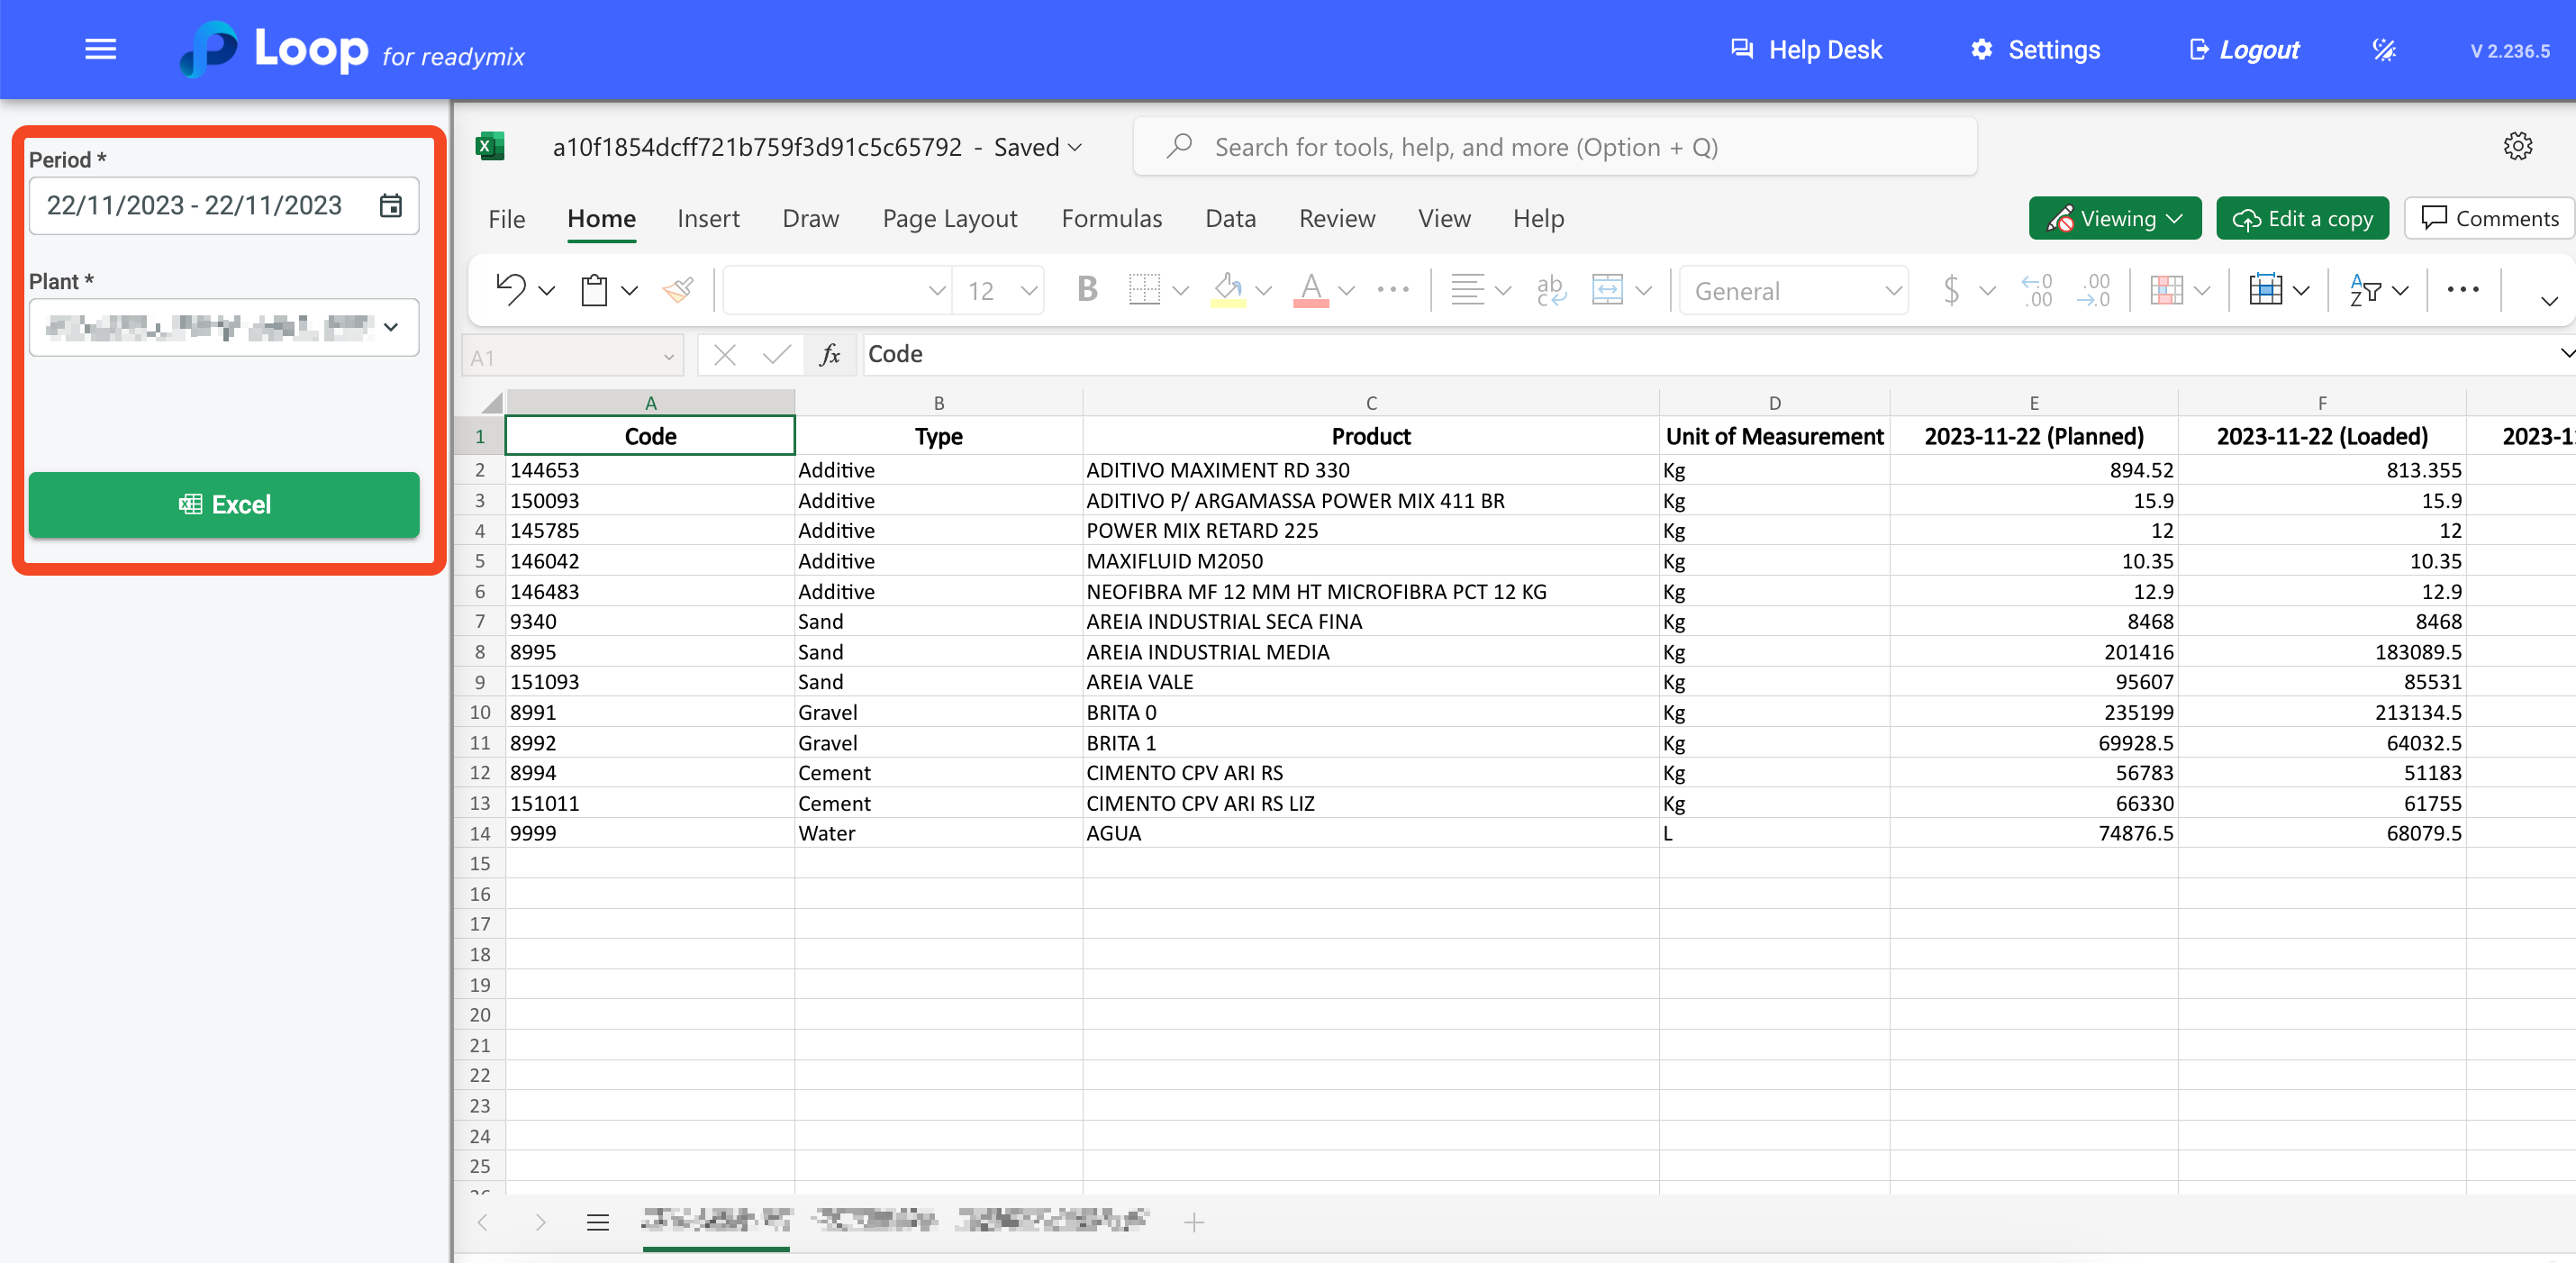Click the Sort and Filter icon
Image resolution: width=2576 pixels, height=1263 pixels.
(x=2365, y=290)
